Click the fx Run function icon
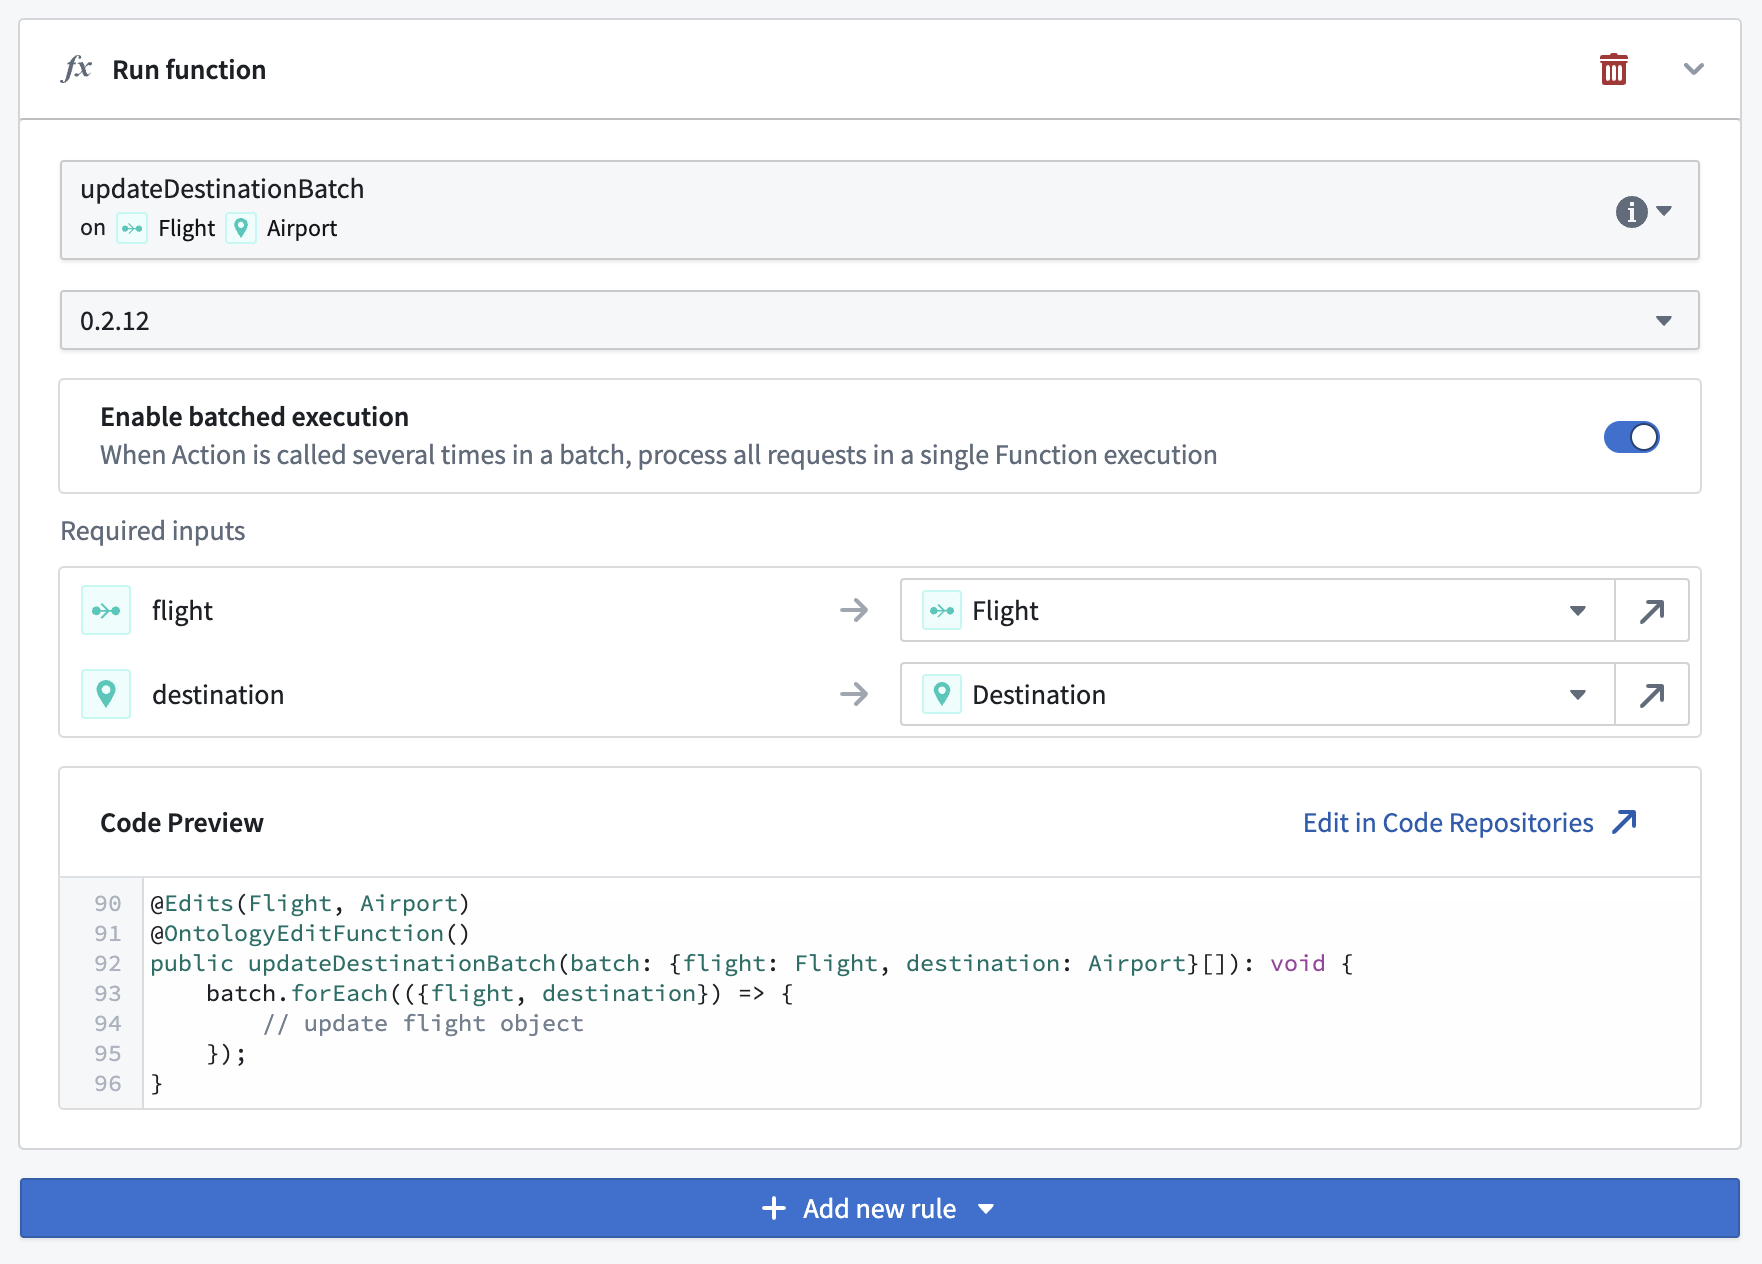 tap(77, 69)
